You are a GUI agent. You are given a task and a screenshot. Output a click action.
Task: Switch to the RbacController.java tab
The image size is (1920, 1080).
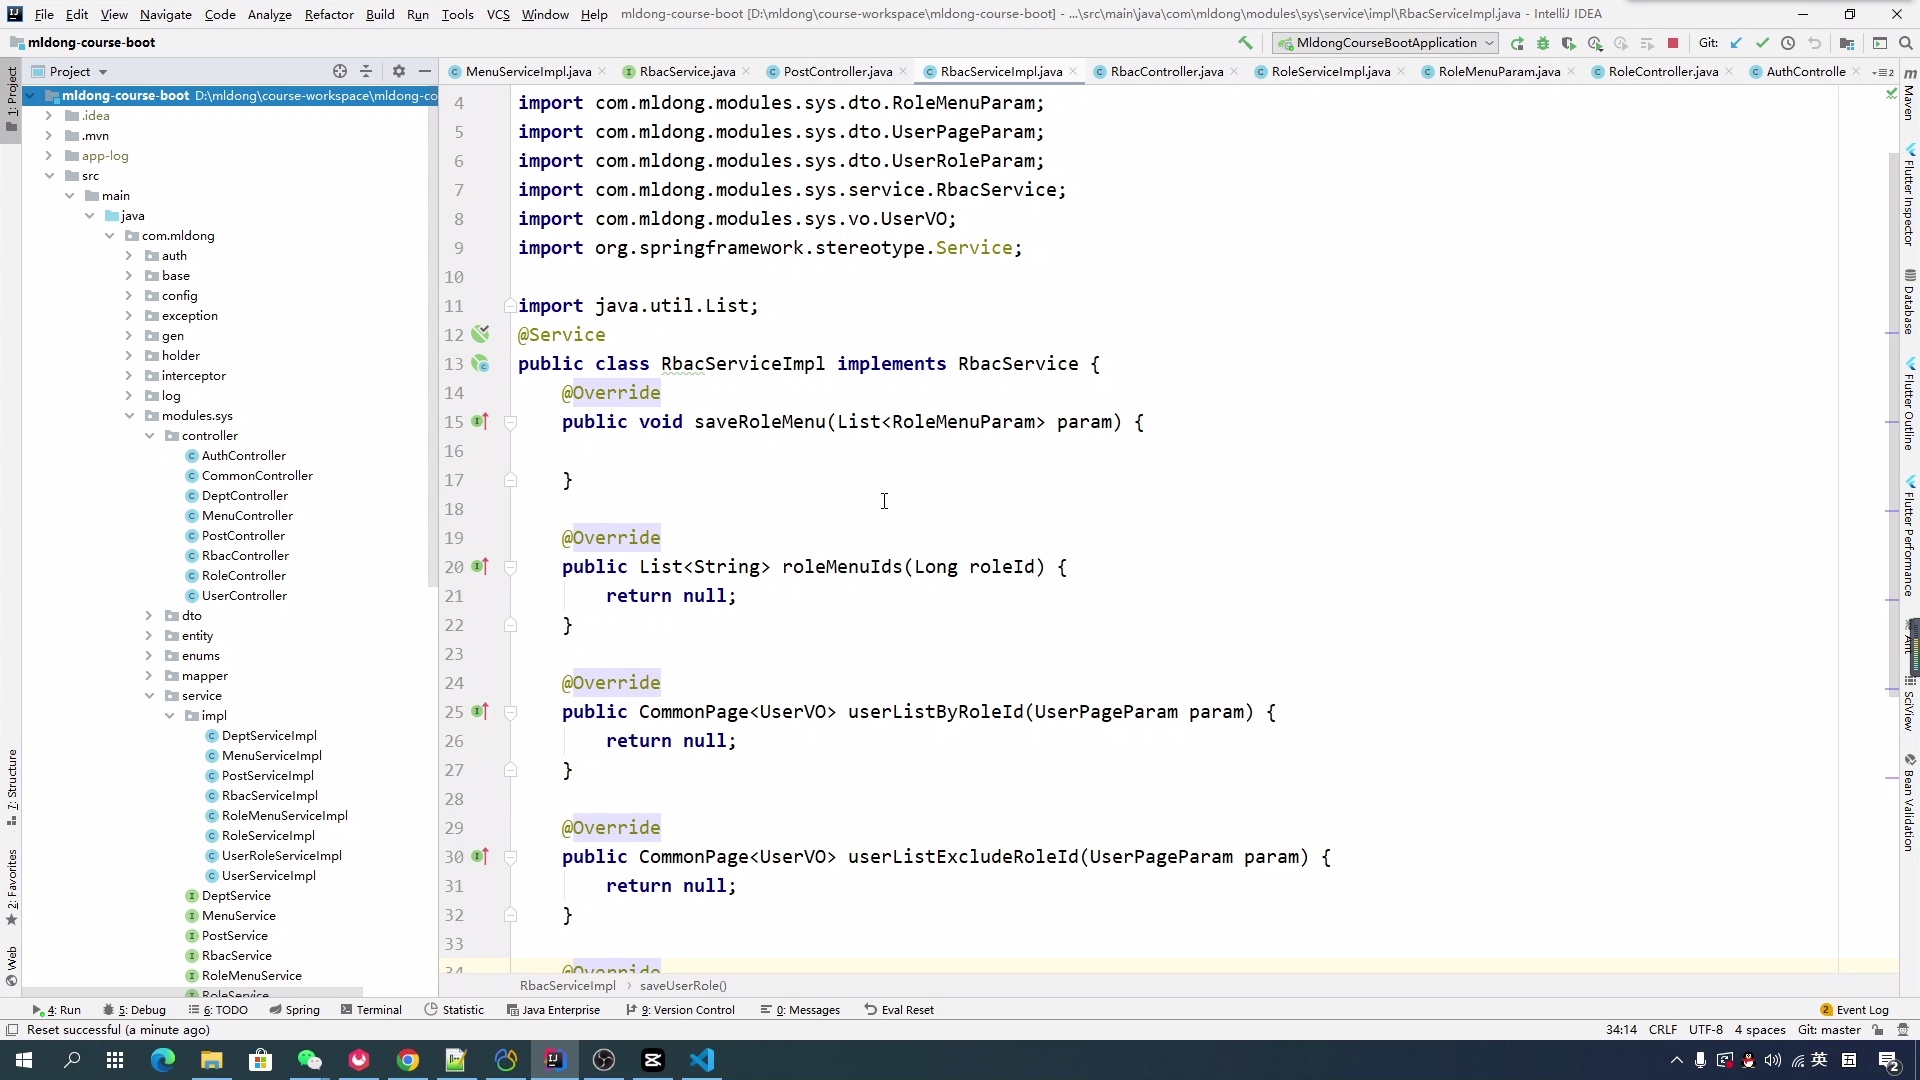point(1166,71)
